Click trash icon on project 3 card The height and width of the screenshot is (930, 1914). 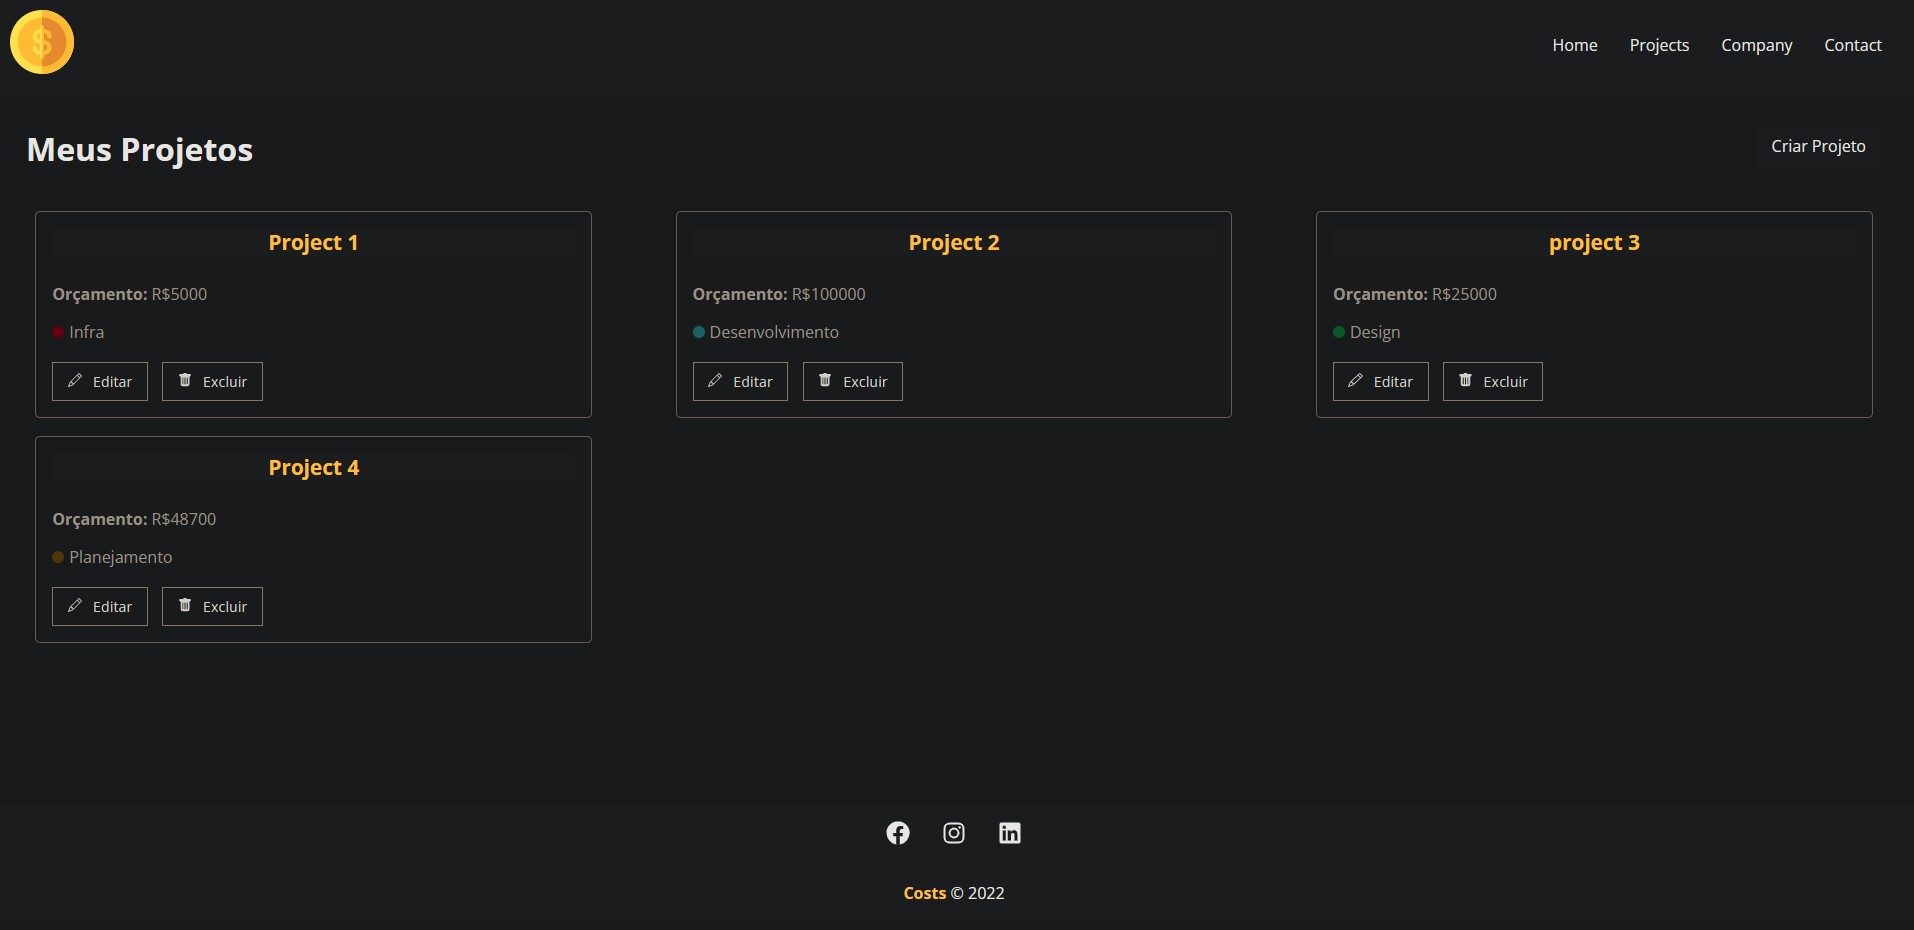click(1465, 380)
